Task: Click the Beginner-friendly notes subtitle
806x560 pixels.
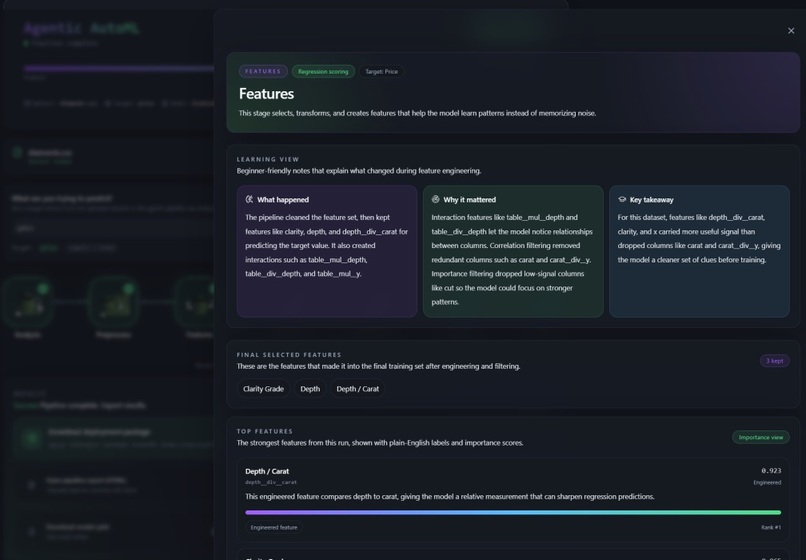Action: (359, 171)
